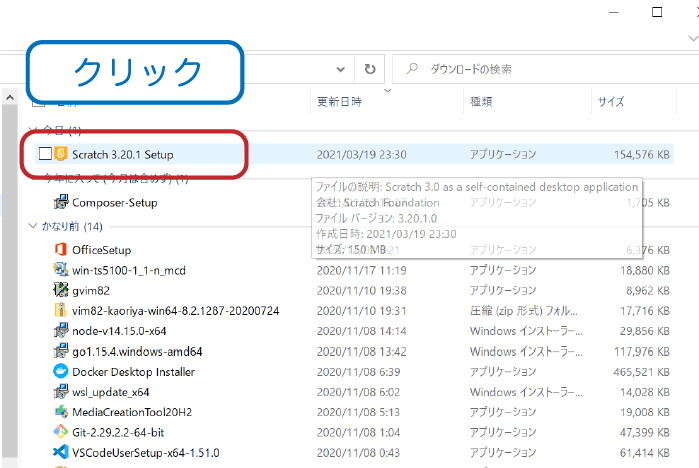Click the OfficeSetup Office logo icon
The width and height of the screenshot is (699, 468).
pyautogui.click(x=61, y=249)
